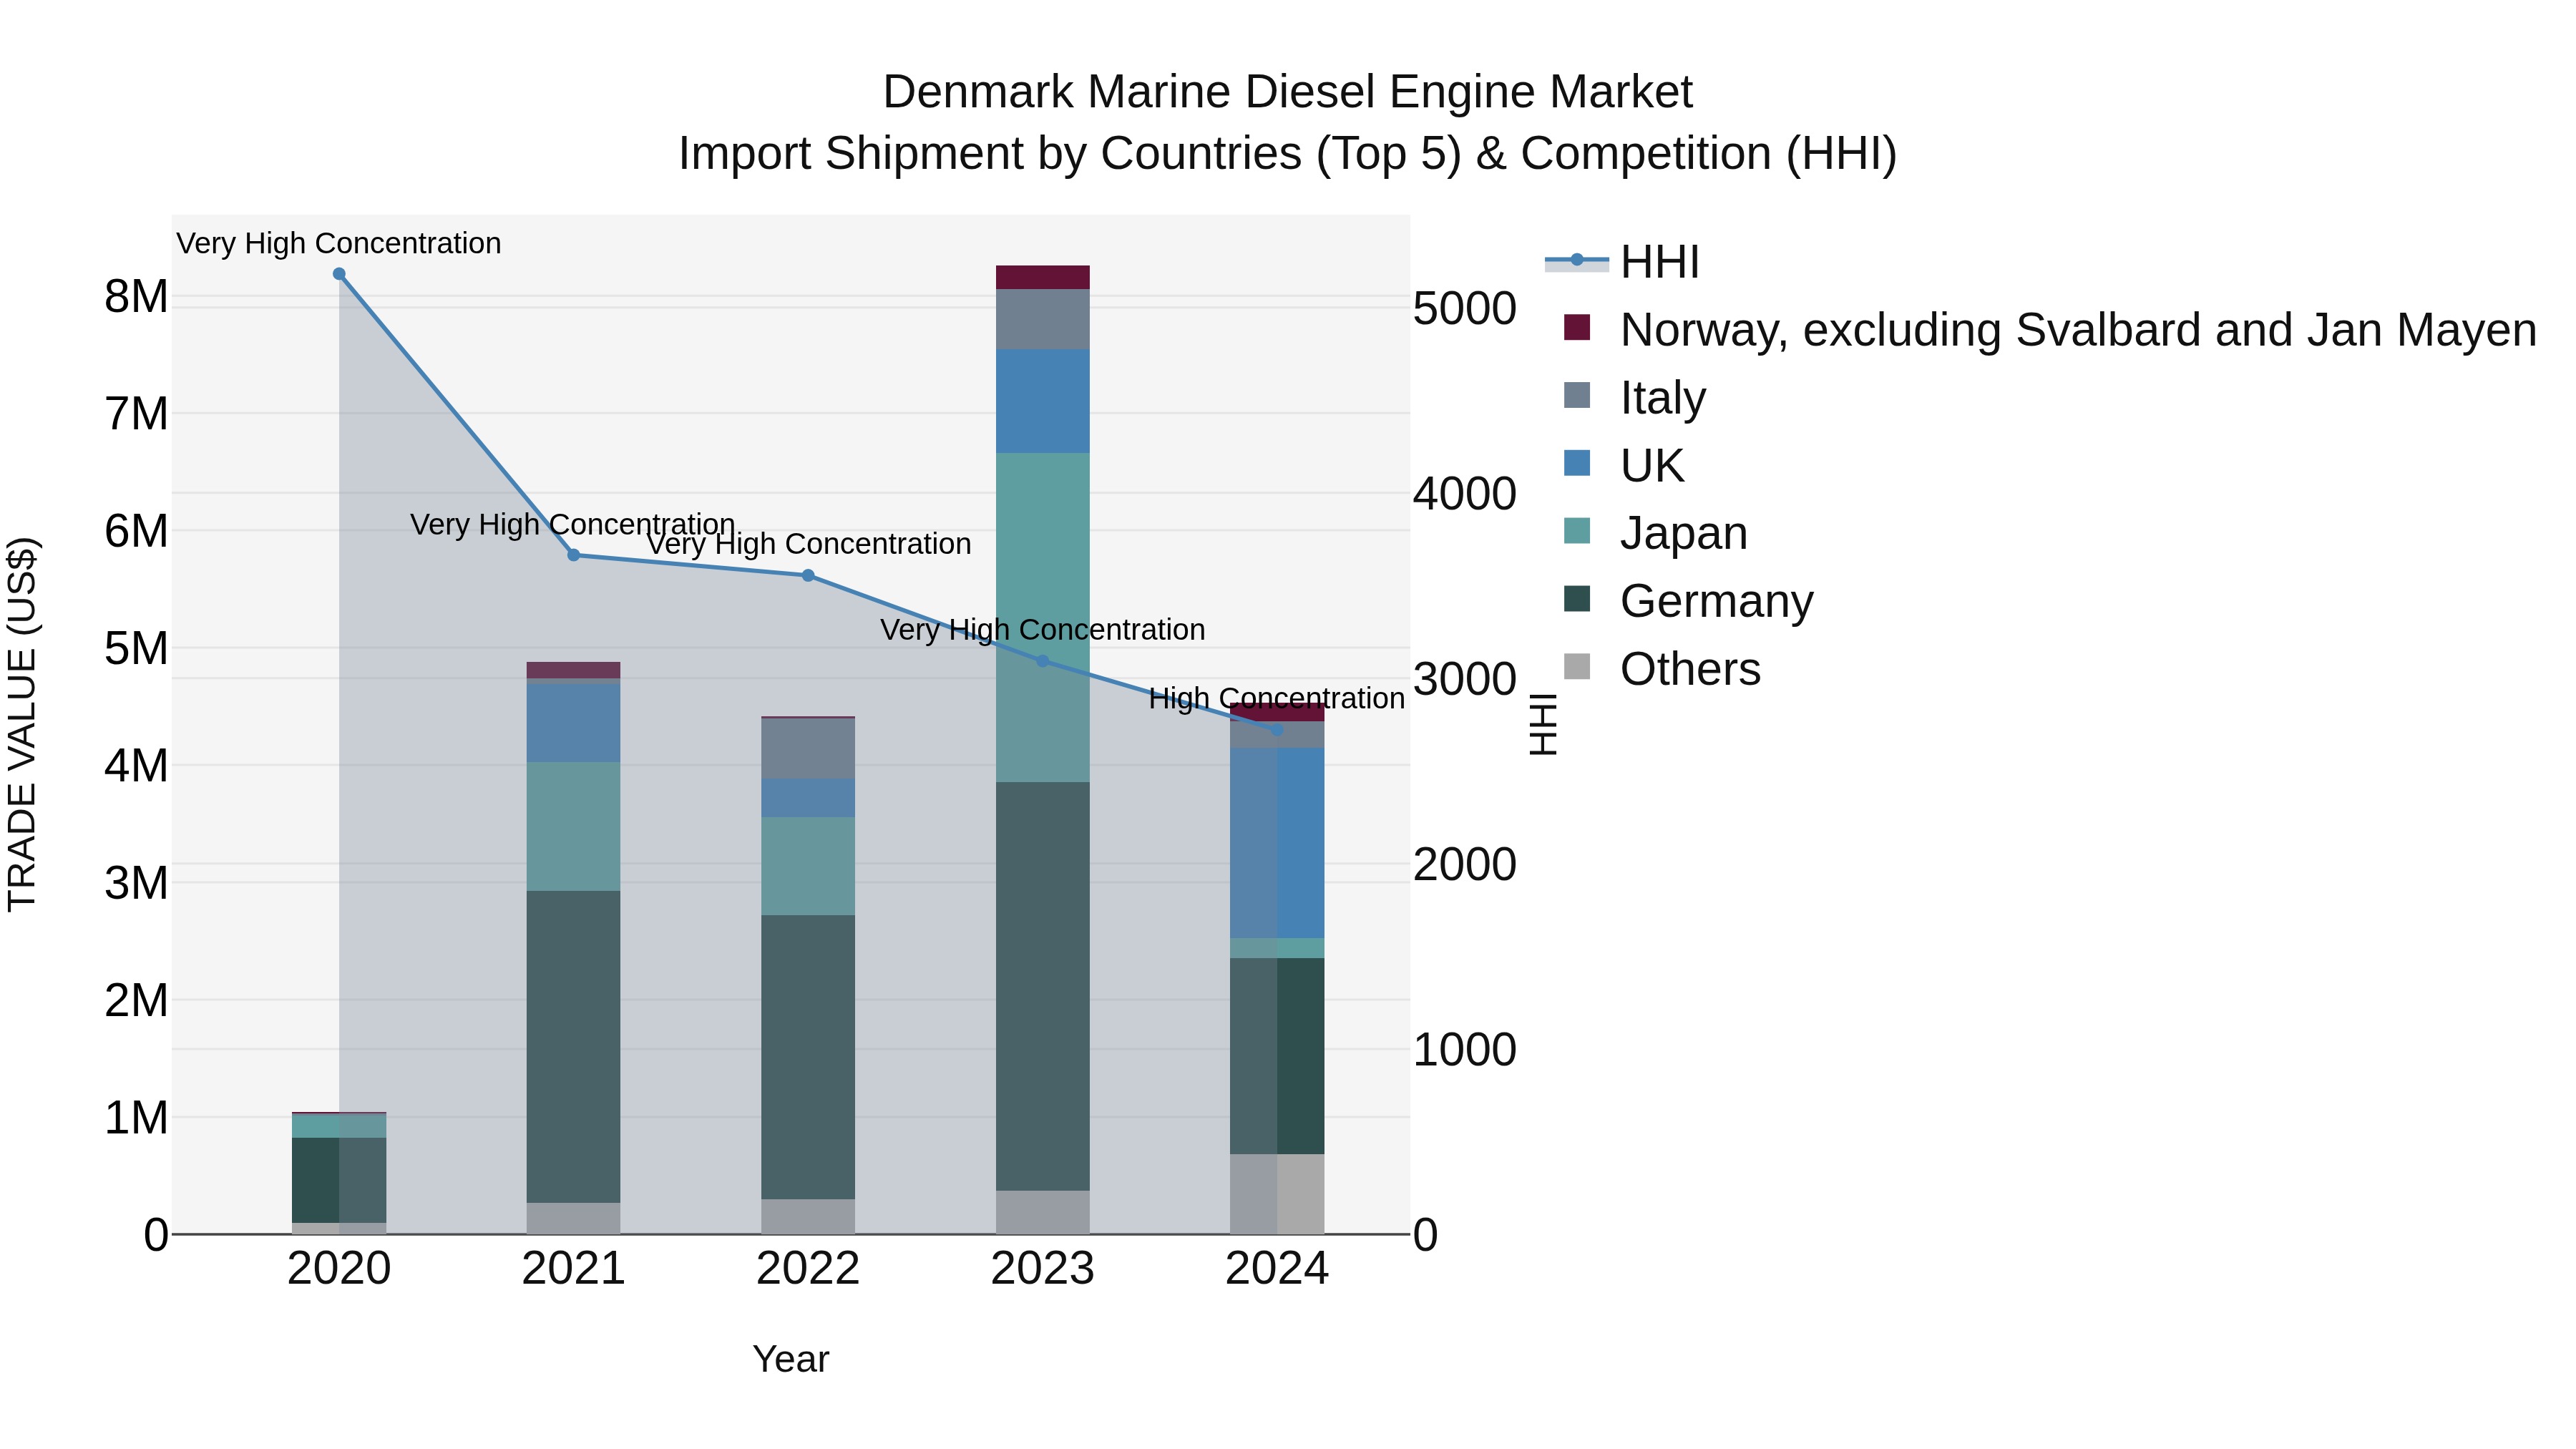2576x1449 pixels.
Task: Click the Germany segment of the 2020 bar
Action: 339,1180
